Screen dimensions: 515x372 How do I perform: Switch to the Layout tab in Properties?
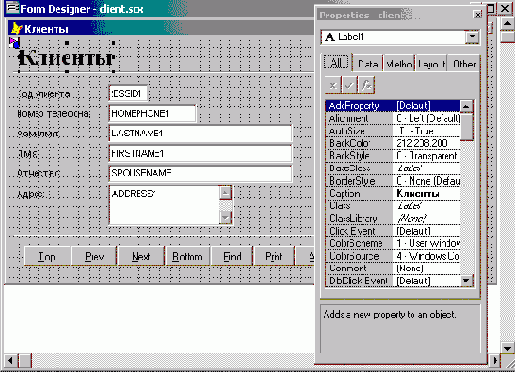[x=431, y=63]
